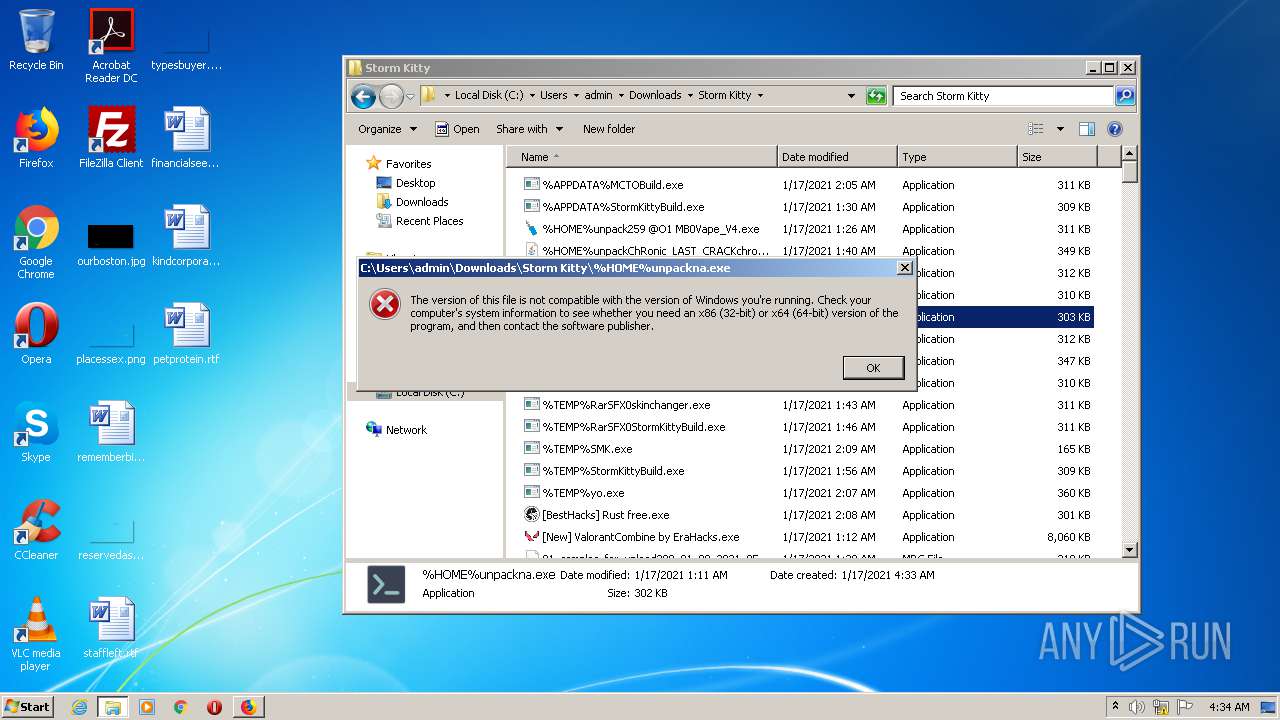Sort by Date modified column
The height and width of the screenshot is (720, 1280).
[x=836, y=157]
